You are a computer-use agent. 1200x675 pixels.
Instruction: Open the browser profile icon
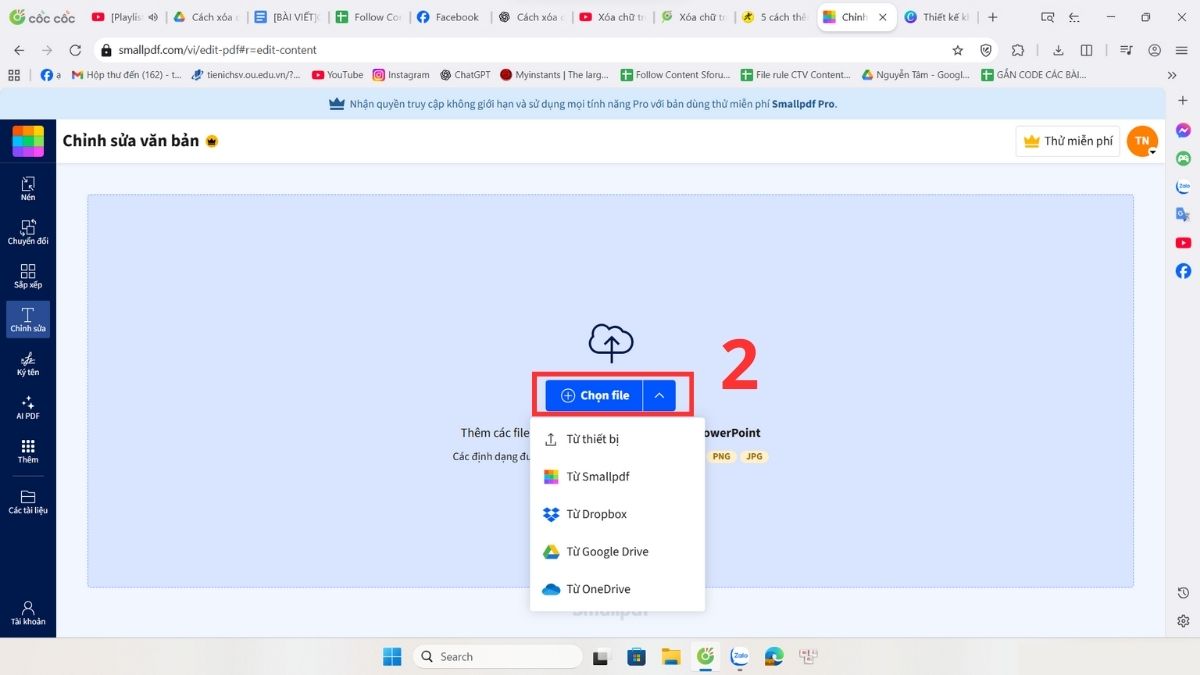[1154, 50]
